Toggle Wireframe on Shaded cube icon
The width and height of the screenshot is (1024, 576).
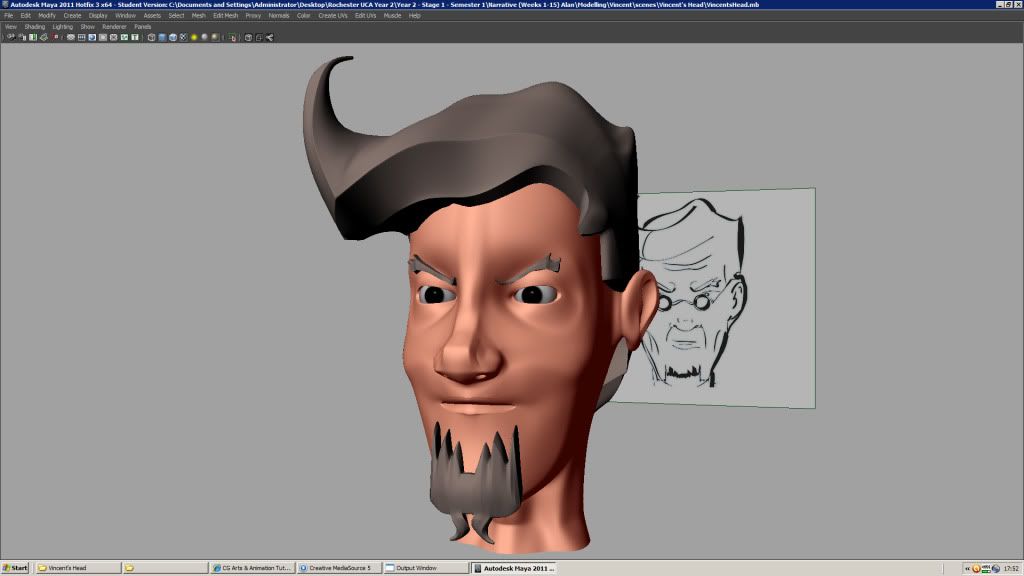point(173,37)
